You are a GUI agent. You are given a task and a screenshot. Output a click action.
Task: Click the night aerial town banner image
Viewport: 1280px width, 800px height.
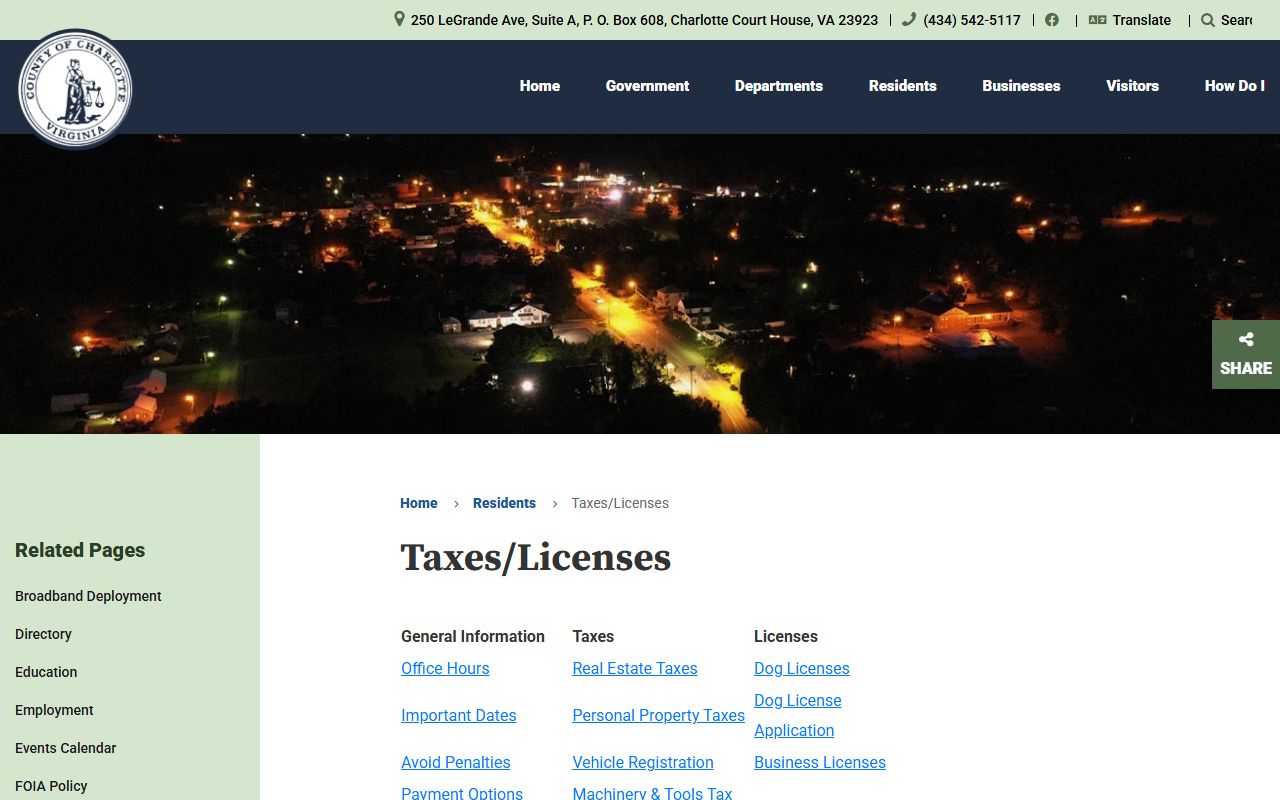[640, 284]
